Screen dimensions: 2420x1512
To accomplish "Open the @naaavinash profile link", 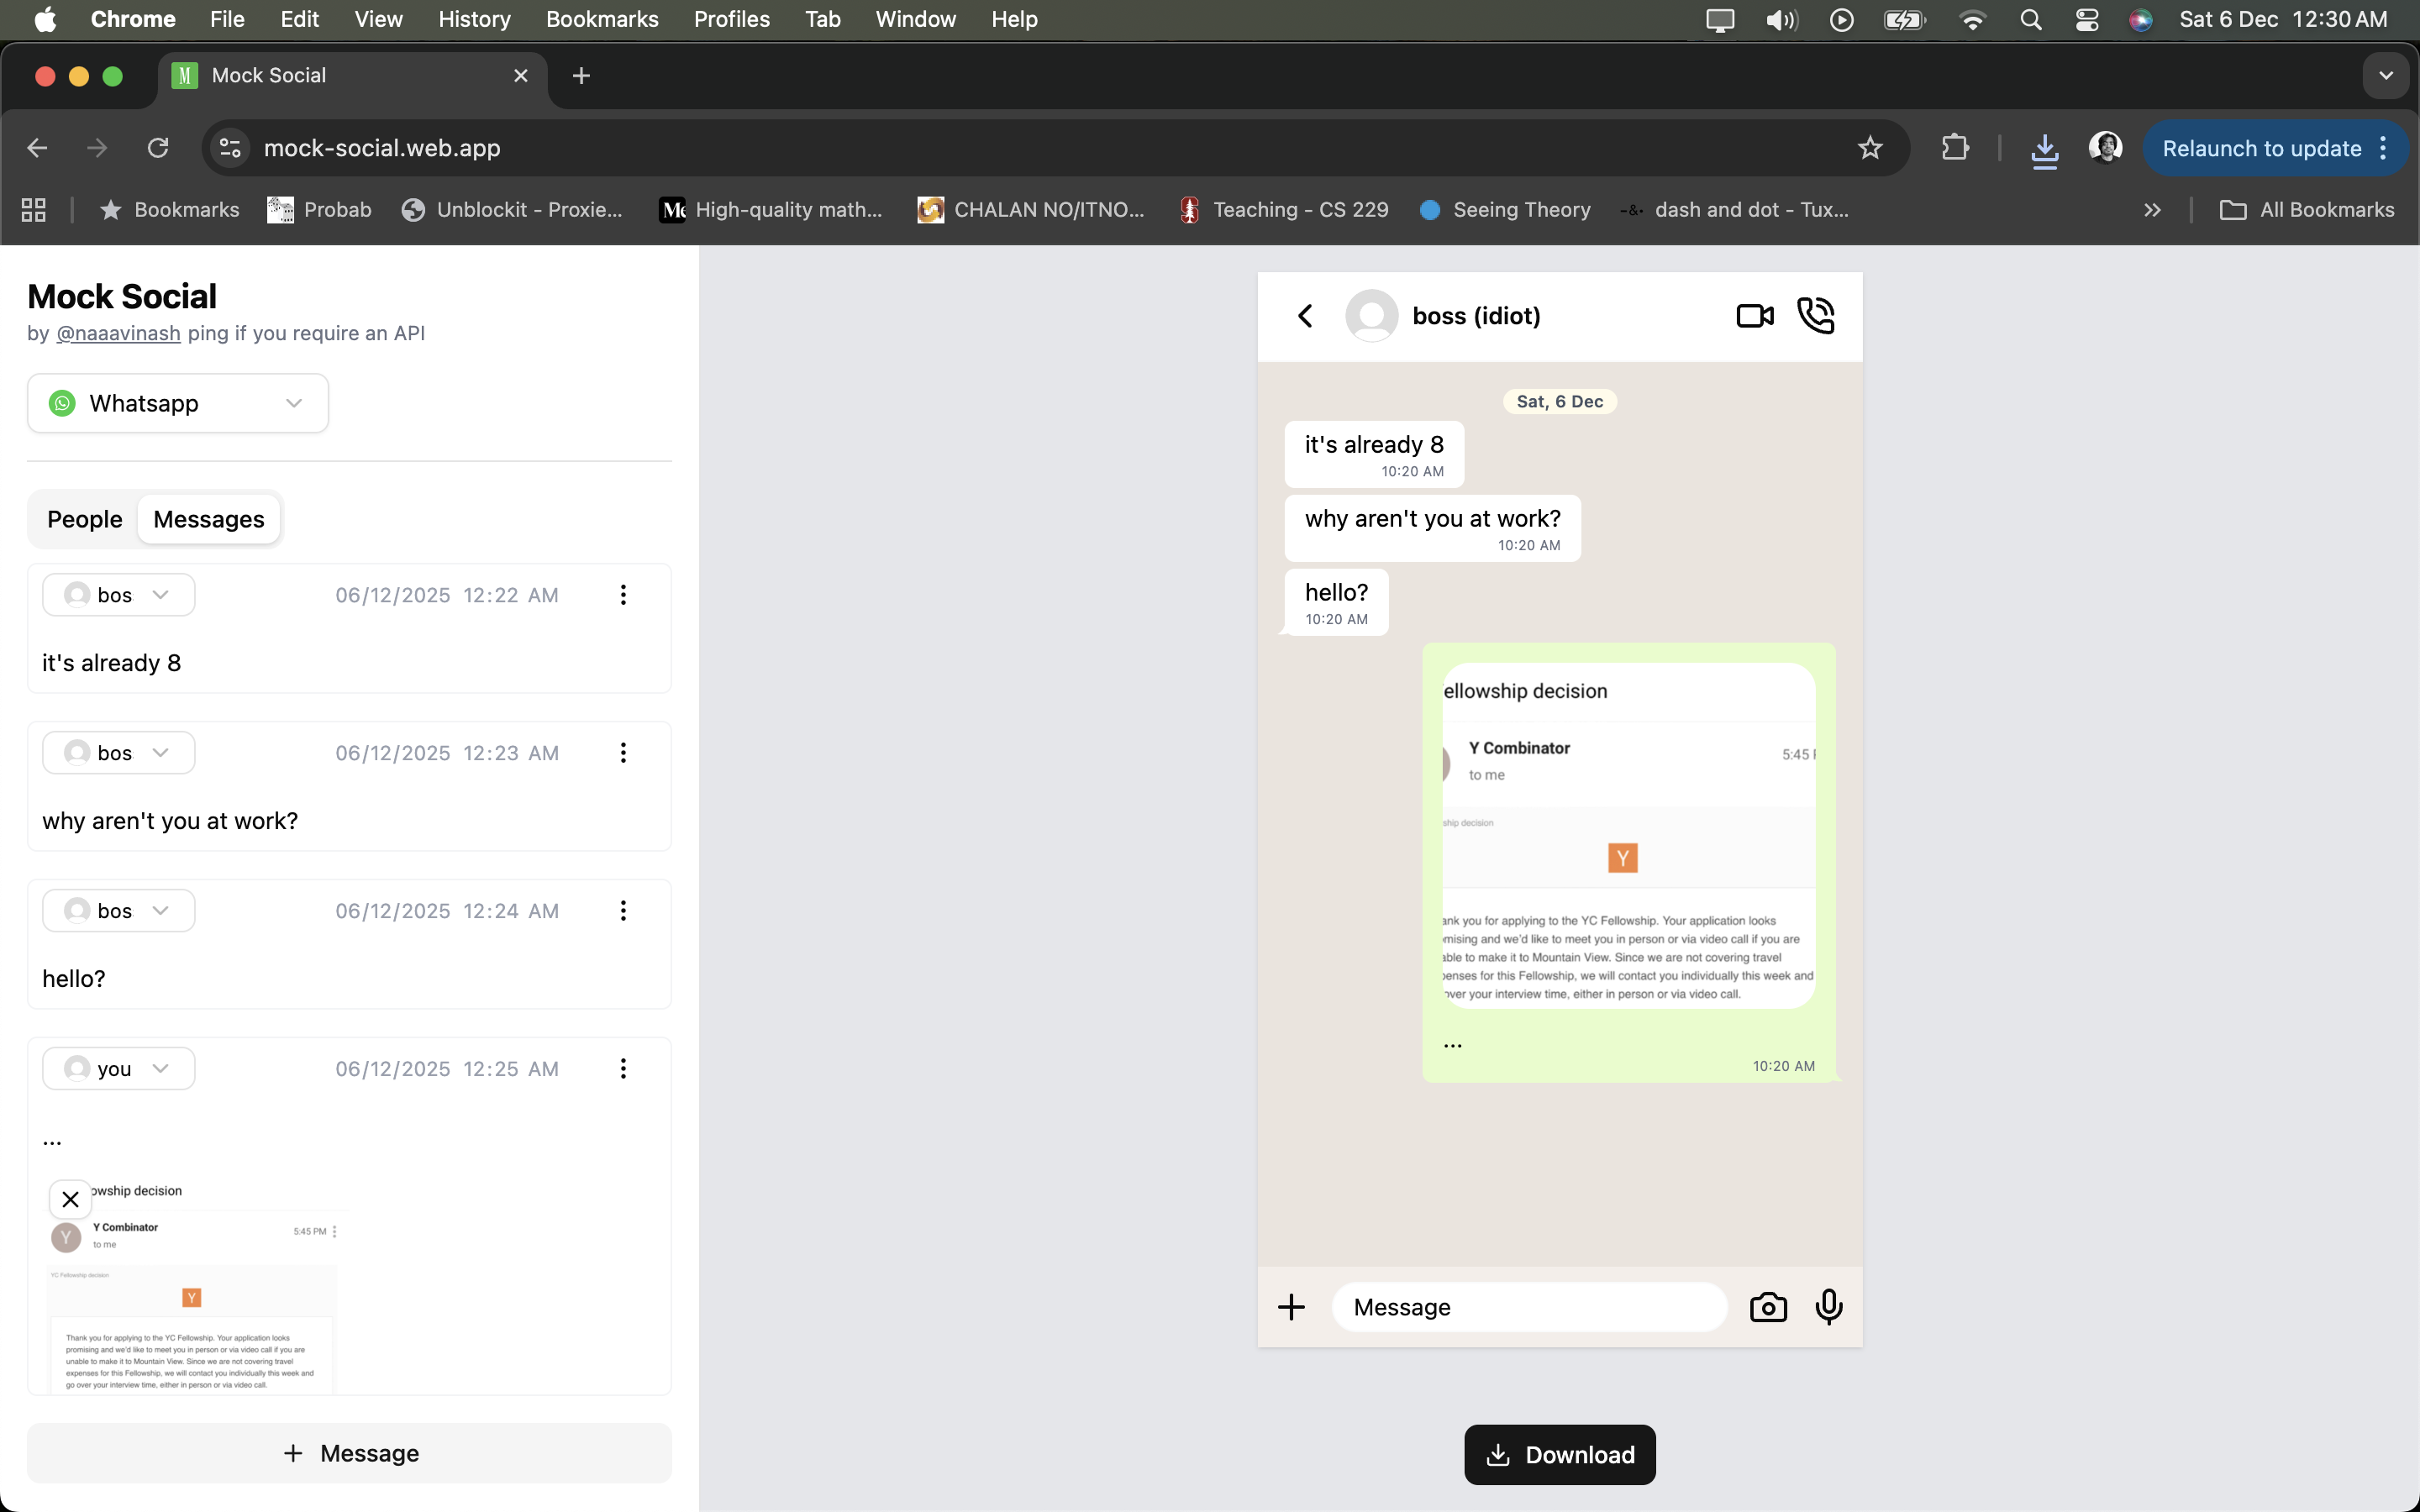I will (118, 333).
